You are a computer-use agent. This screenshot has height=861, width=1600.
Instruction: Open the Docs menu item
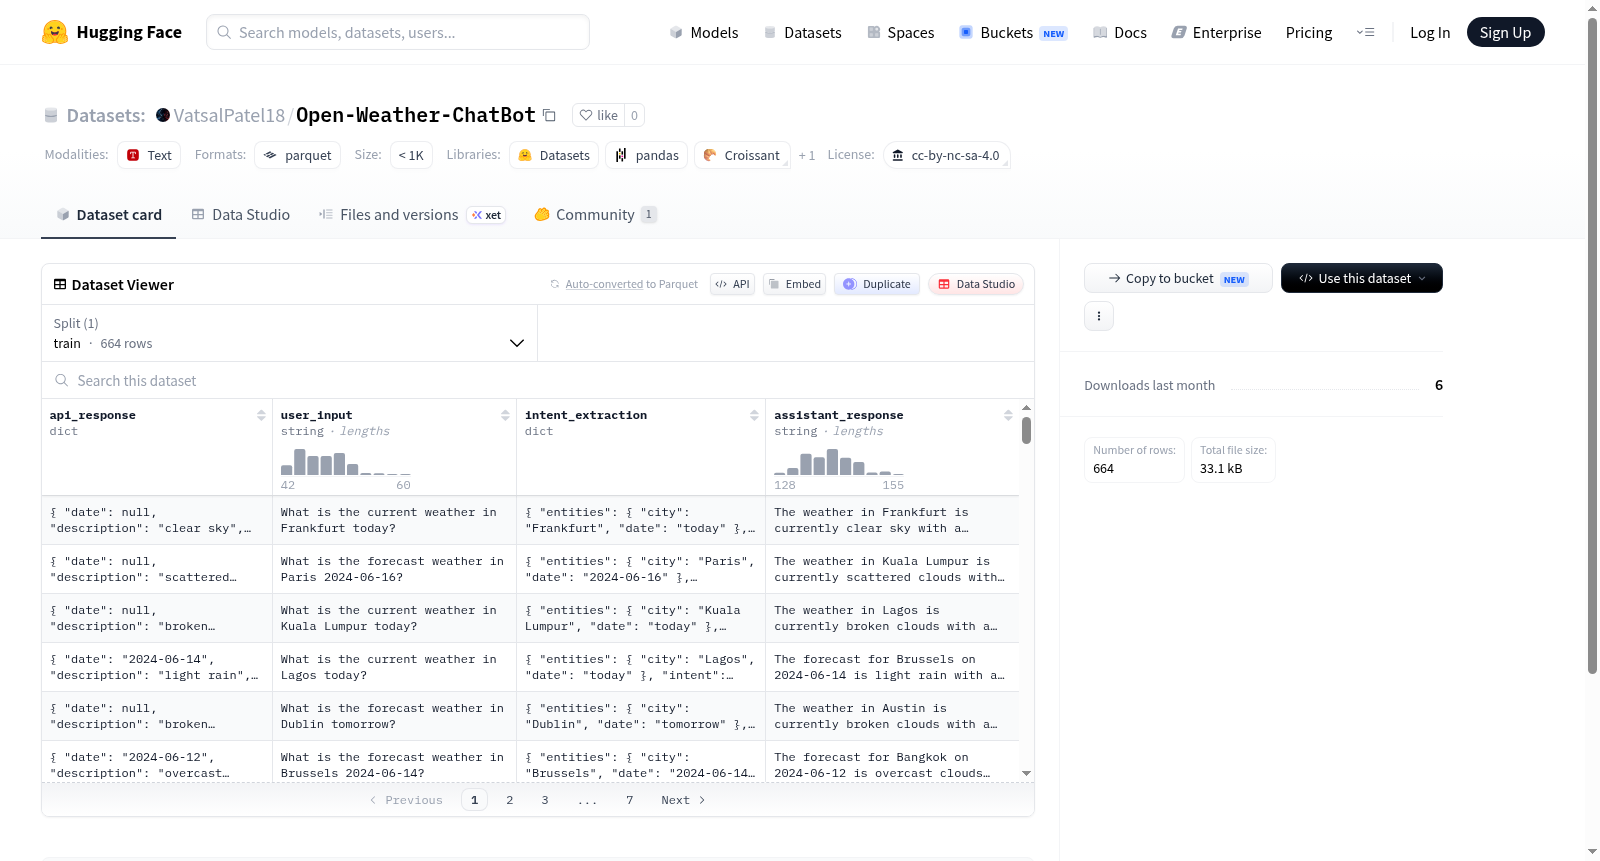tap(1120, 32)
